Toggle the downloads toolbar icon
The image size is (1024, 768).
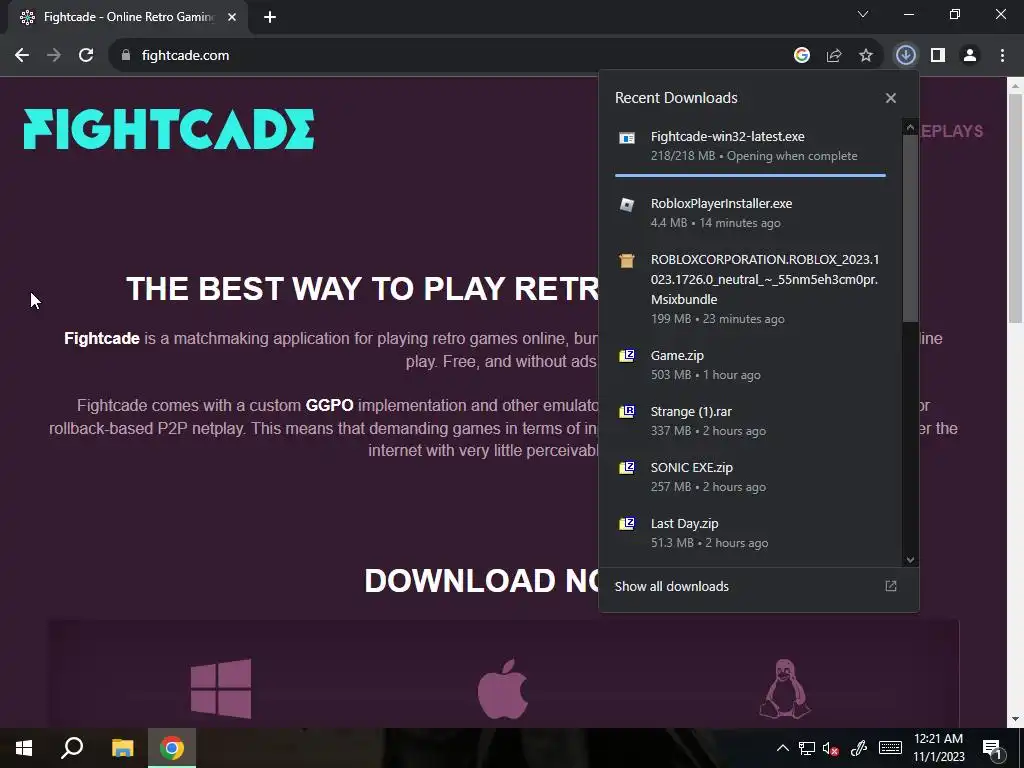click(905, 56)
